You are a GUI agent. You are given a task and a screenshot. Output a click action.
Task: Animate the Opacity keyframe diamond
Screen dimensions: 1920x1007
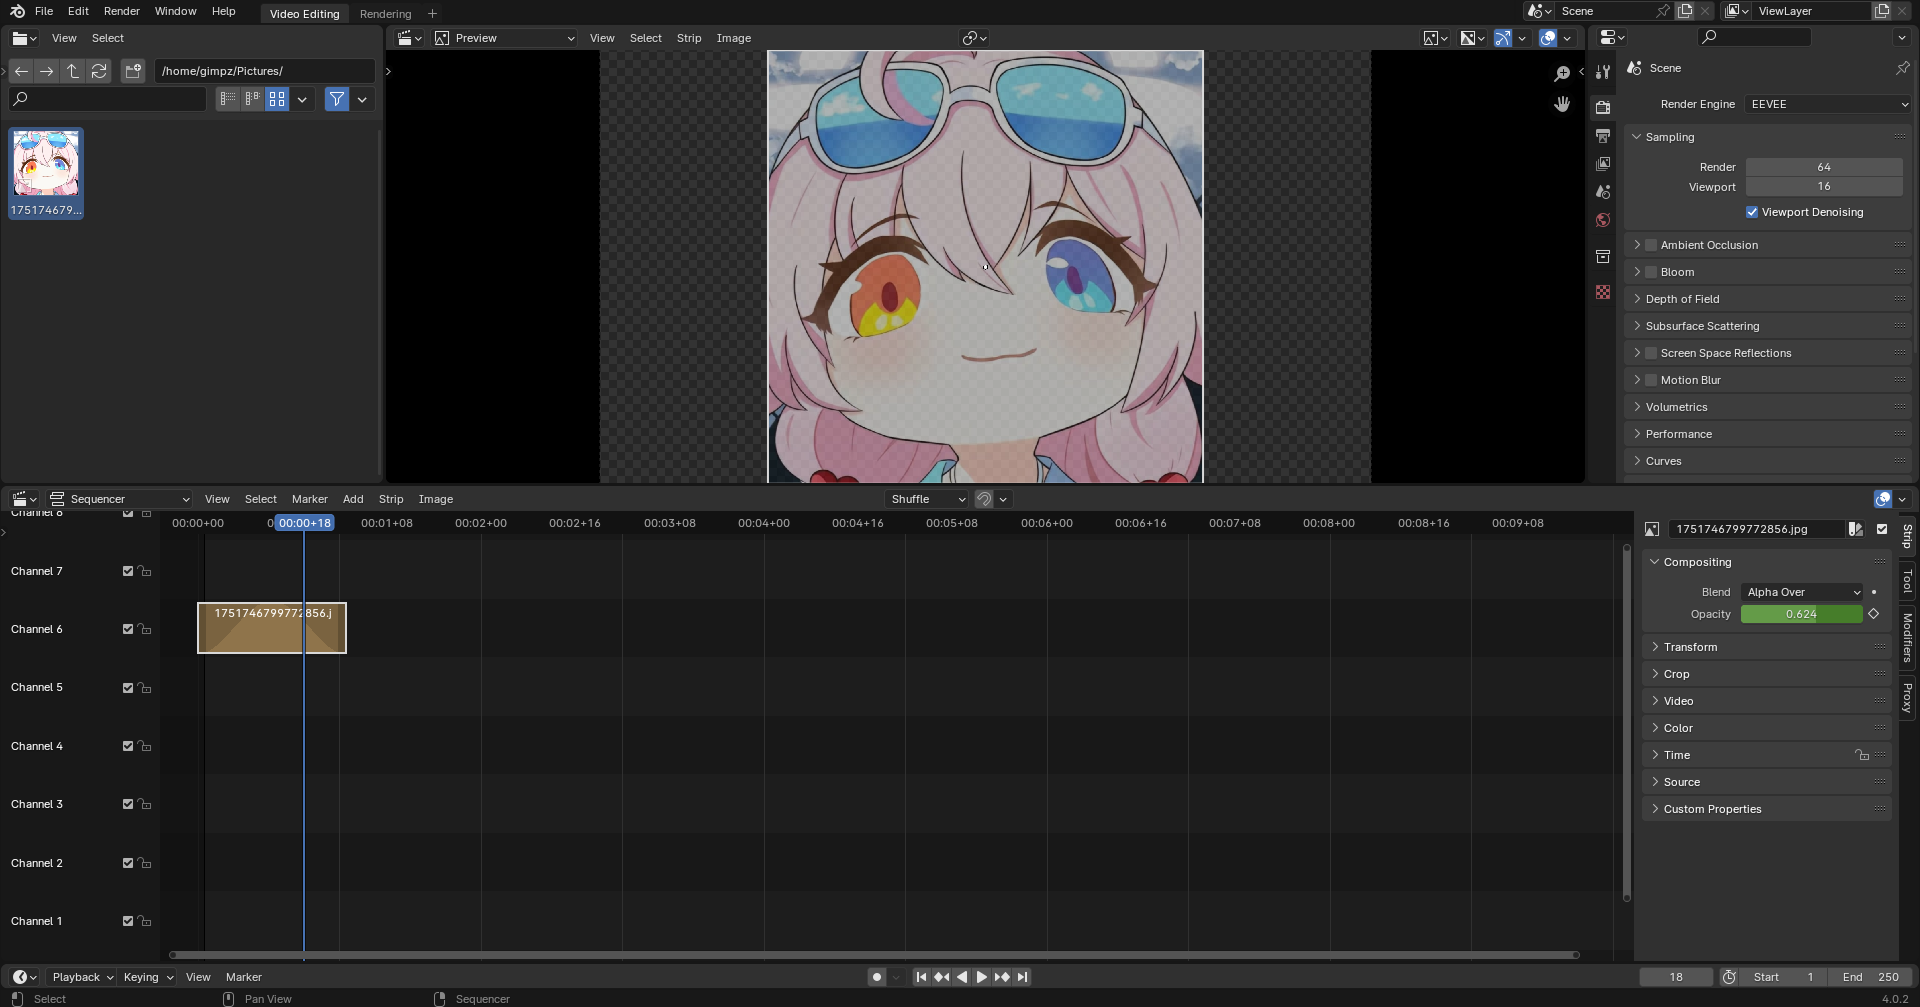coord(1874,614)
